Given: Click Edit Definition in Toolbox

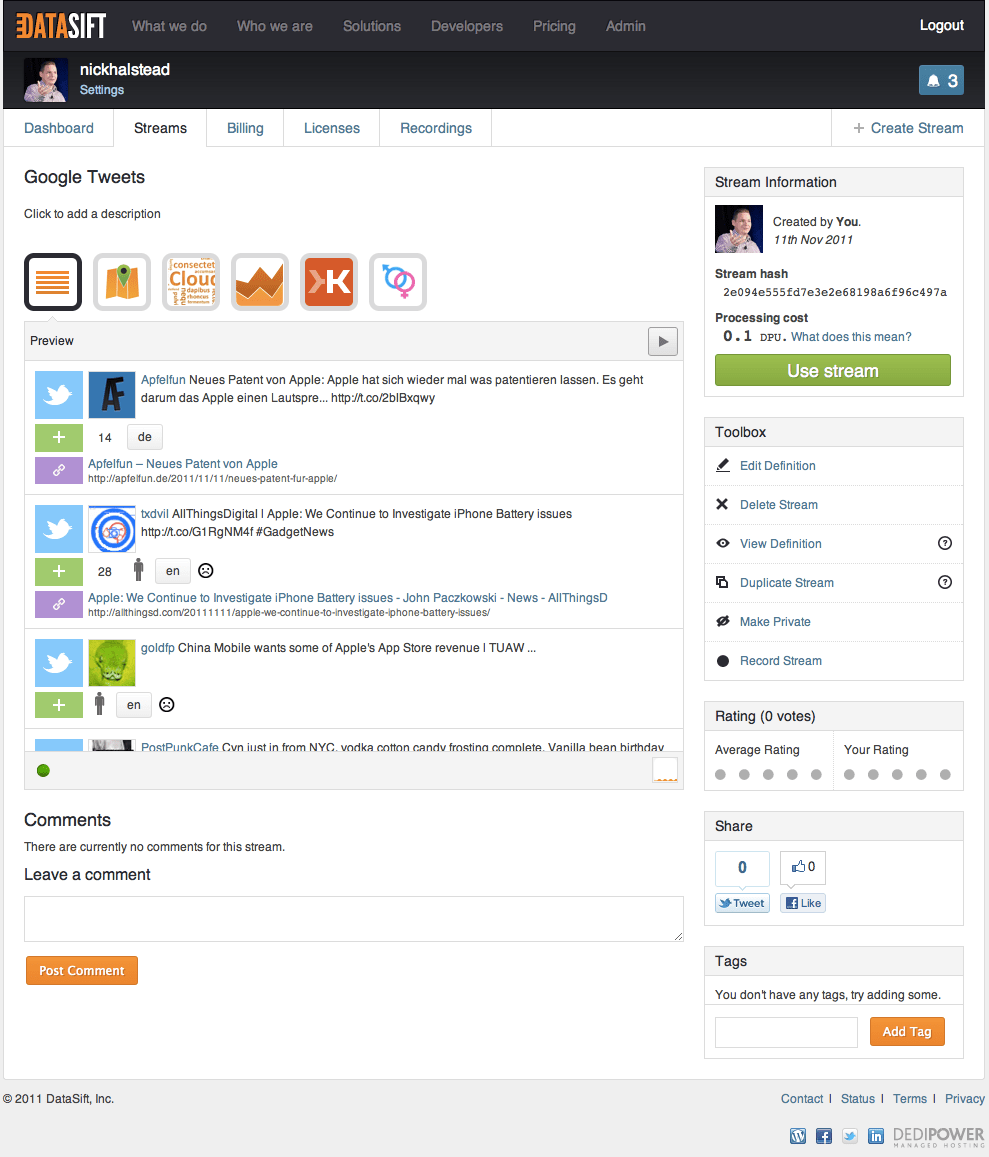Looking at the screenshot, I should coord(778,466).
